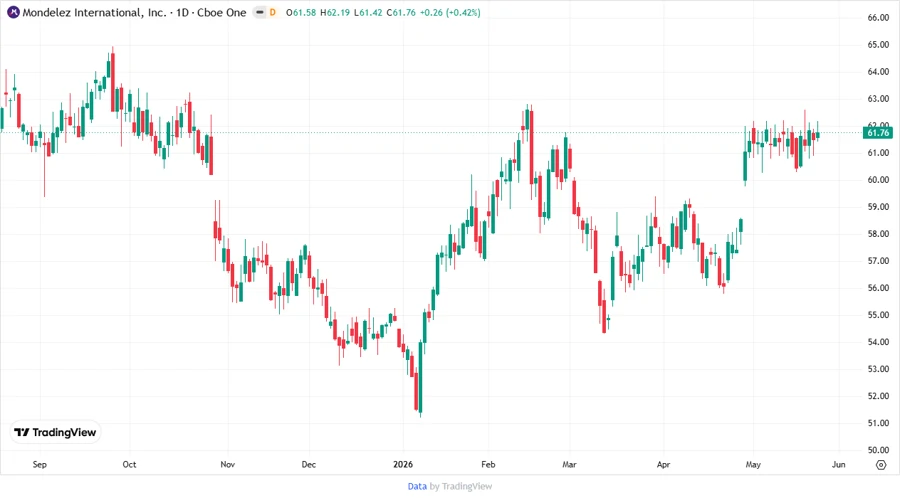Viewport: 900px width, 498px height.
Task: Click the C61.76 close value in legend
Action: pos(401,13)
